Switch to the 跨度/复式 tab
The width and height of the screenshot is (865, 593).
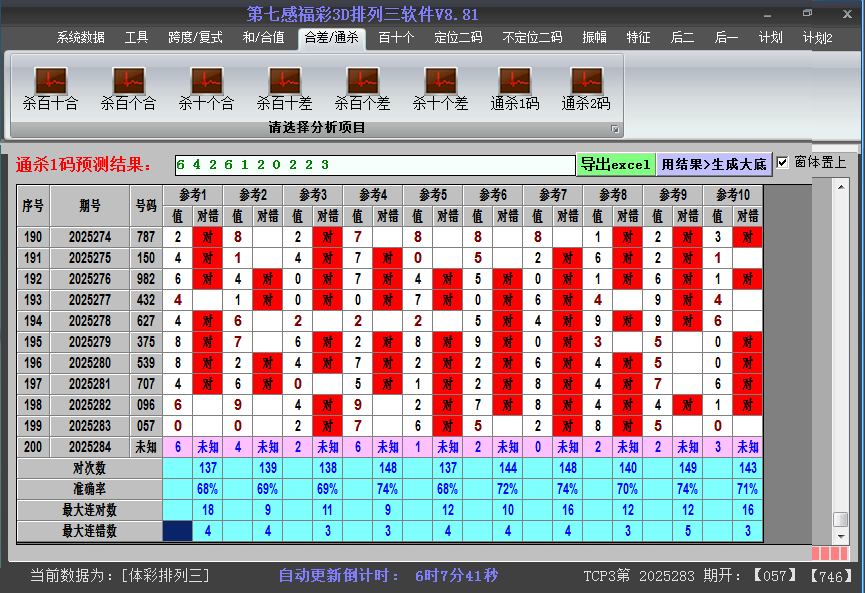(x=195, y=38)
